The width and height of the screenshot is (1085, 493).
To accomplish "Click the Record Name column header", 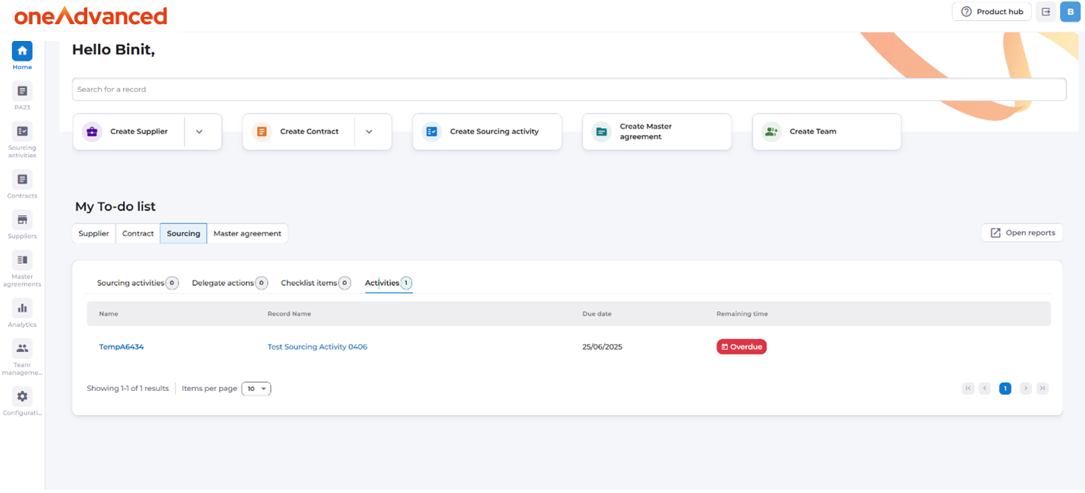I will tap(289, 314).
